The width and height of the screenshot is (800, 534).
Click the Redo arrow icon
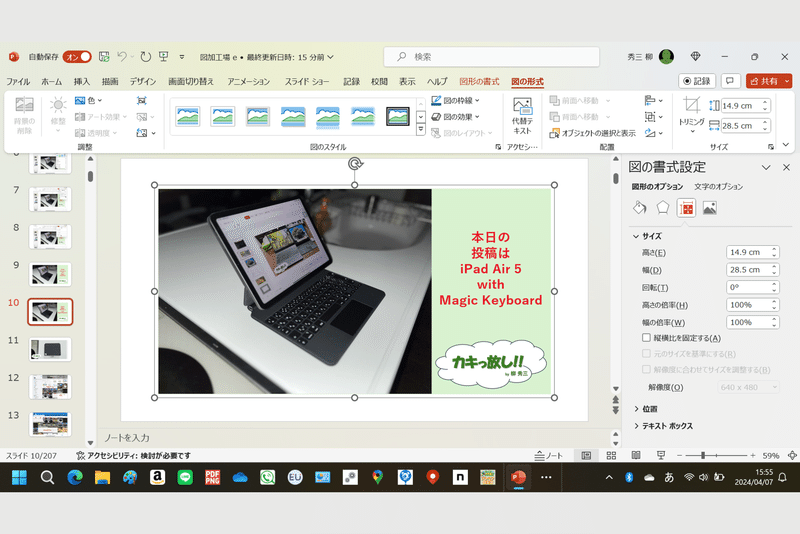coord(145,57)
